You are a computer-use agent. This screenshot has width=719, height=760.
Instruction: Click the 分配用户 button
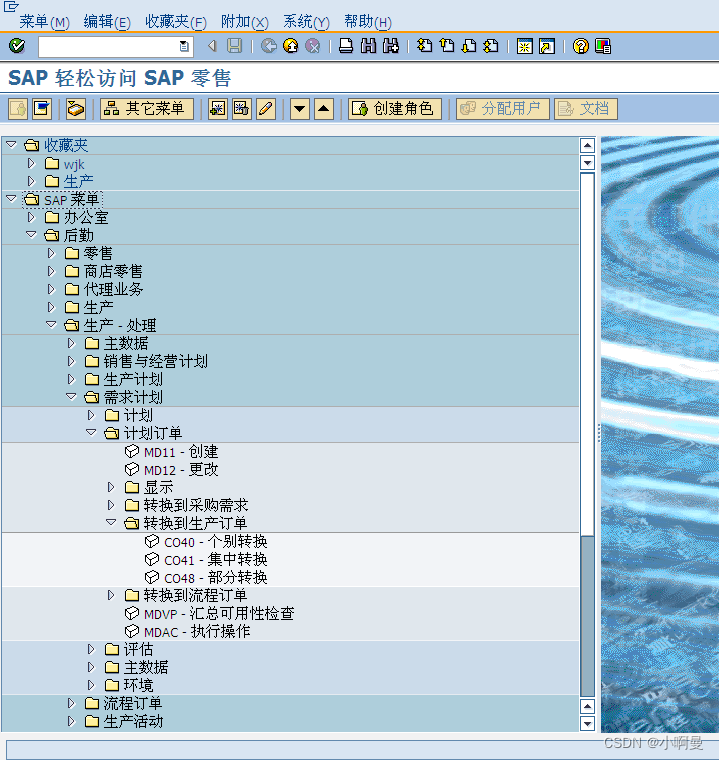(x=502, y=109)
